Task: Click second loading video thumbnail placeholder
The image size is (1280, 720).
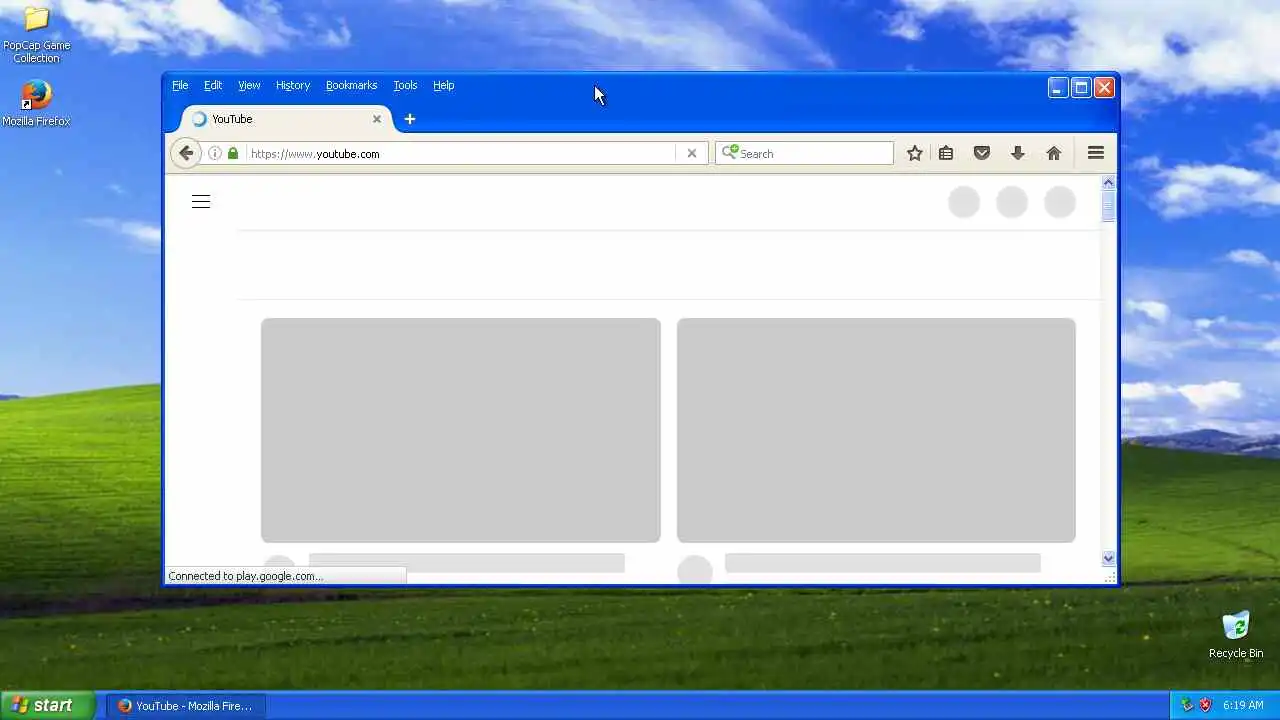Action: click(x=876, y=430)
